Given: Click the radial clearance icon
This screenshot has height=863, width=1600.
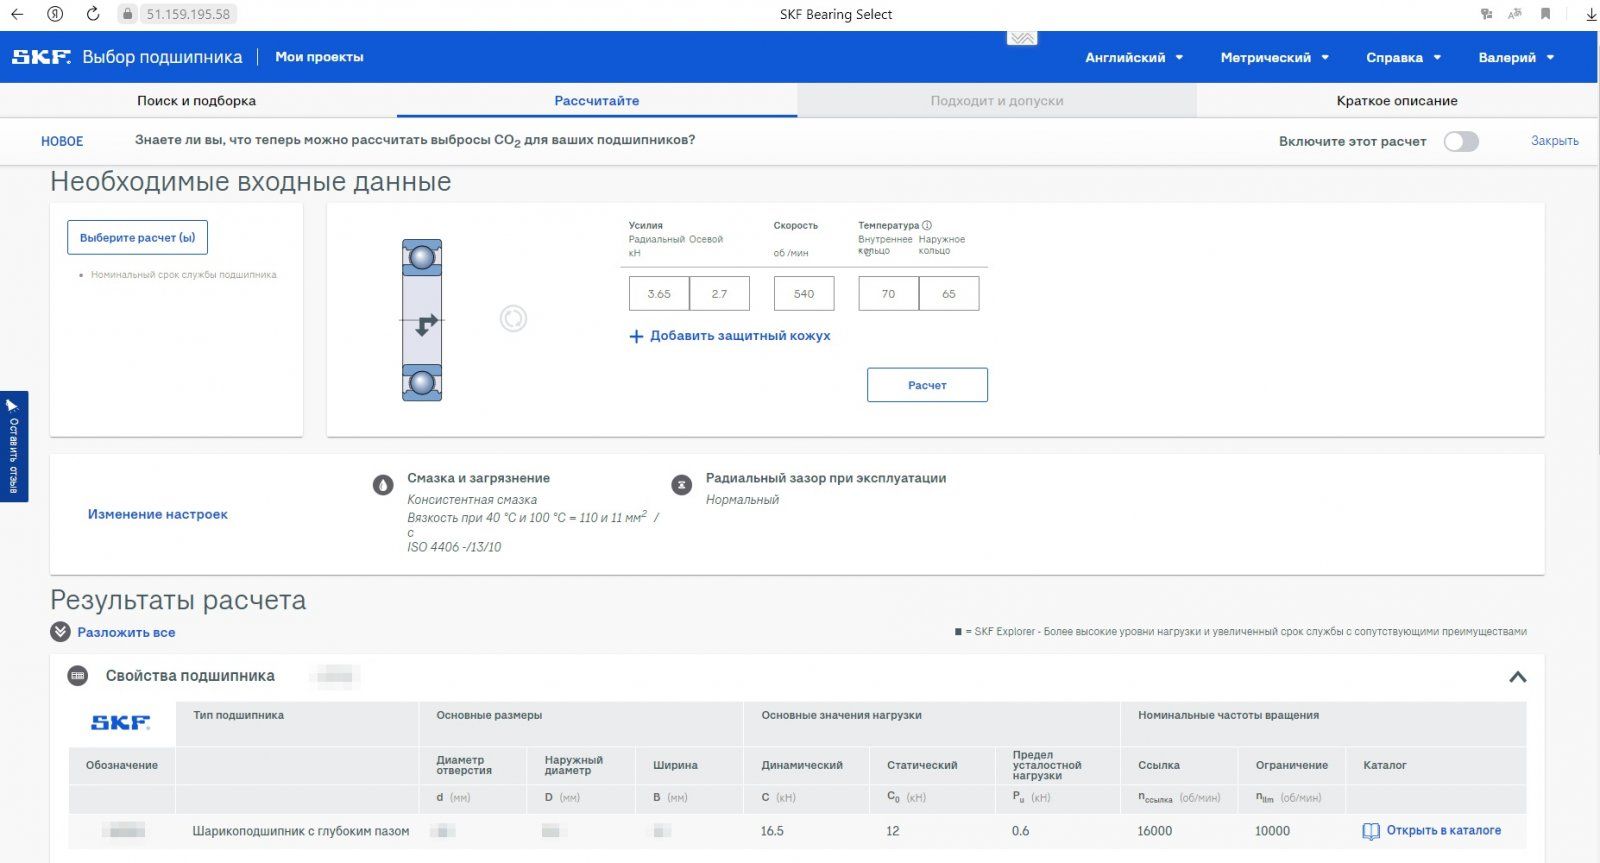Looking at the screenshot, I should coord(682,485).
